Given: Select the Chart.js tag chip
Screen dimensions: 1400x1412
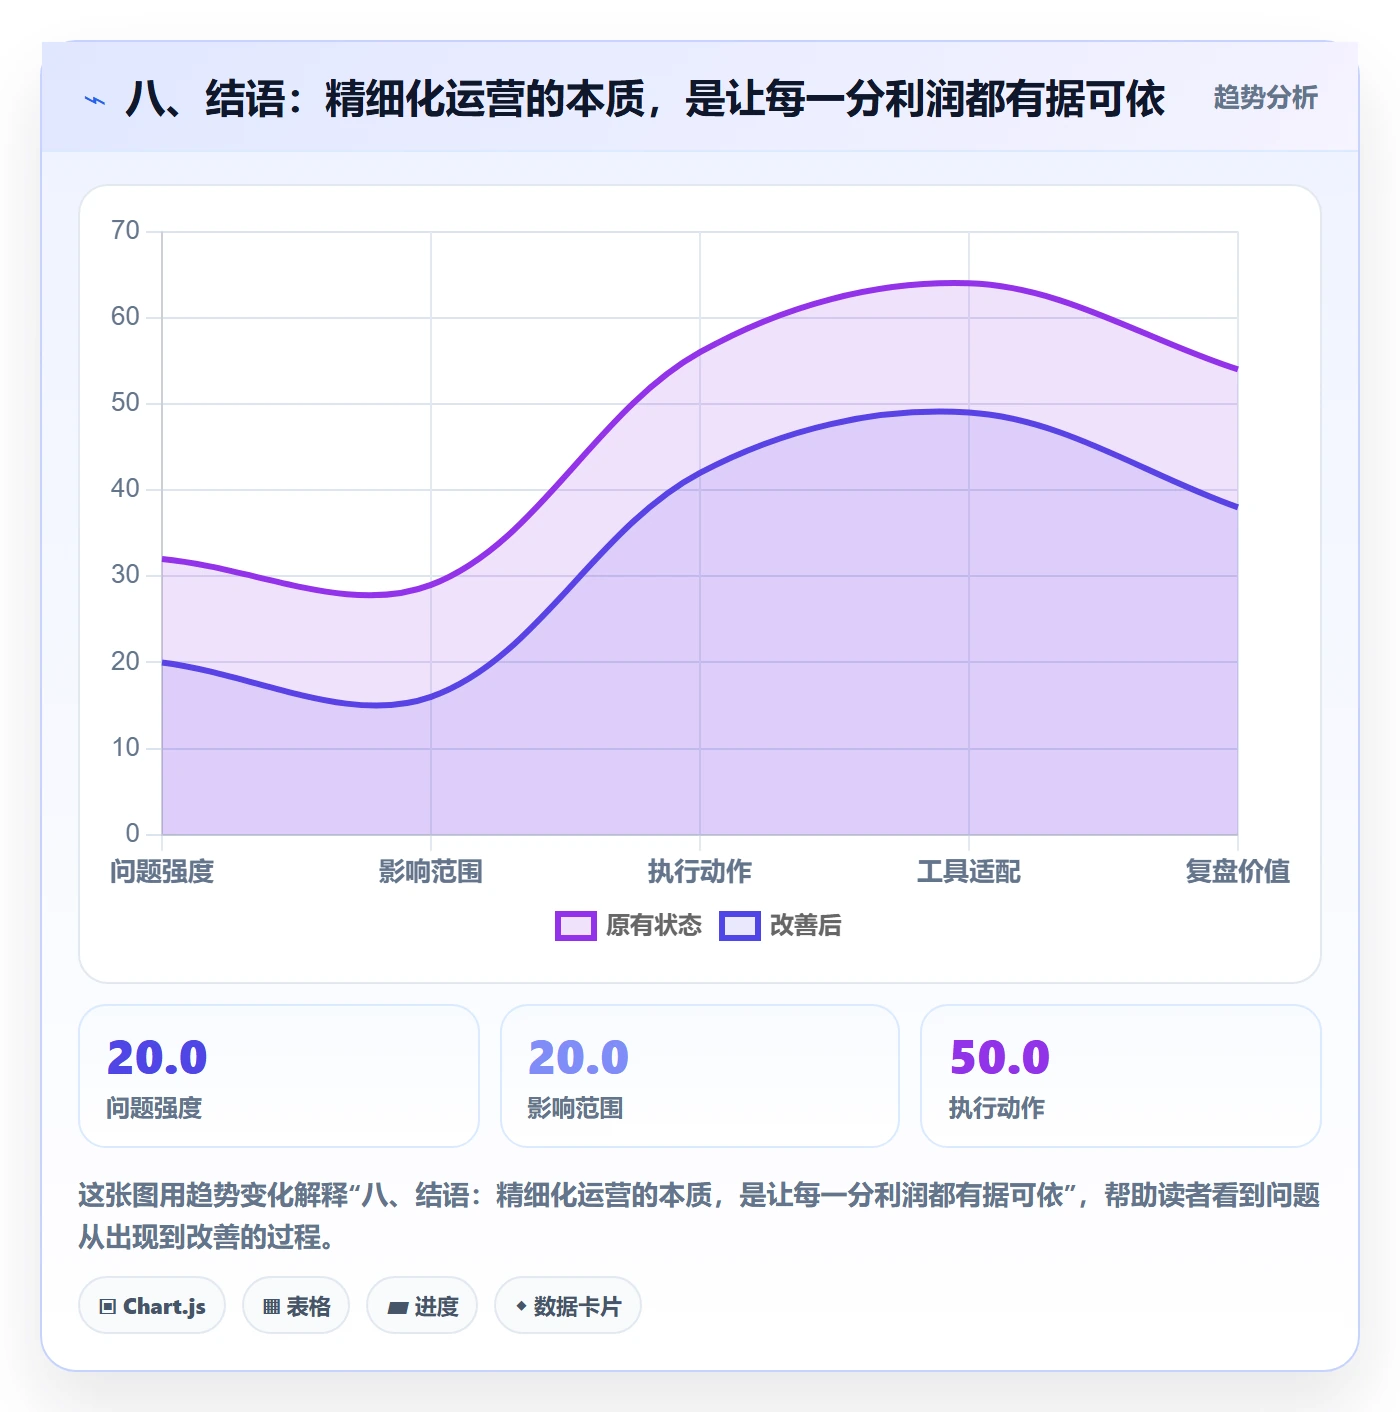Looking at the screenshot, I should coord(152,1306).
